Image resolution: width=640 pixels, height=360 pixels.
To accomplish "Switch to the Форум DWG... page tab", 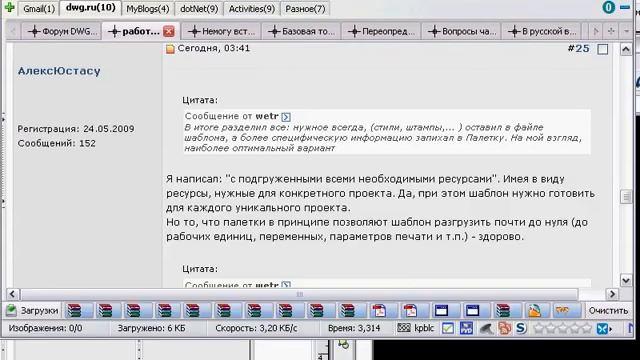I will 62,31.
